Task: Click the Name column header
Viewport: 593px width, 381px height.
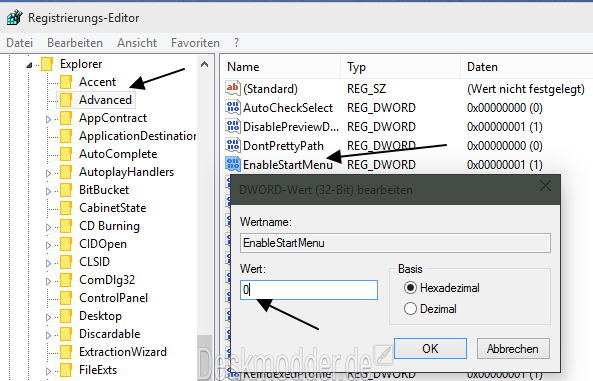Action: [280, 67]
